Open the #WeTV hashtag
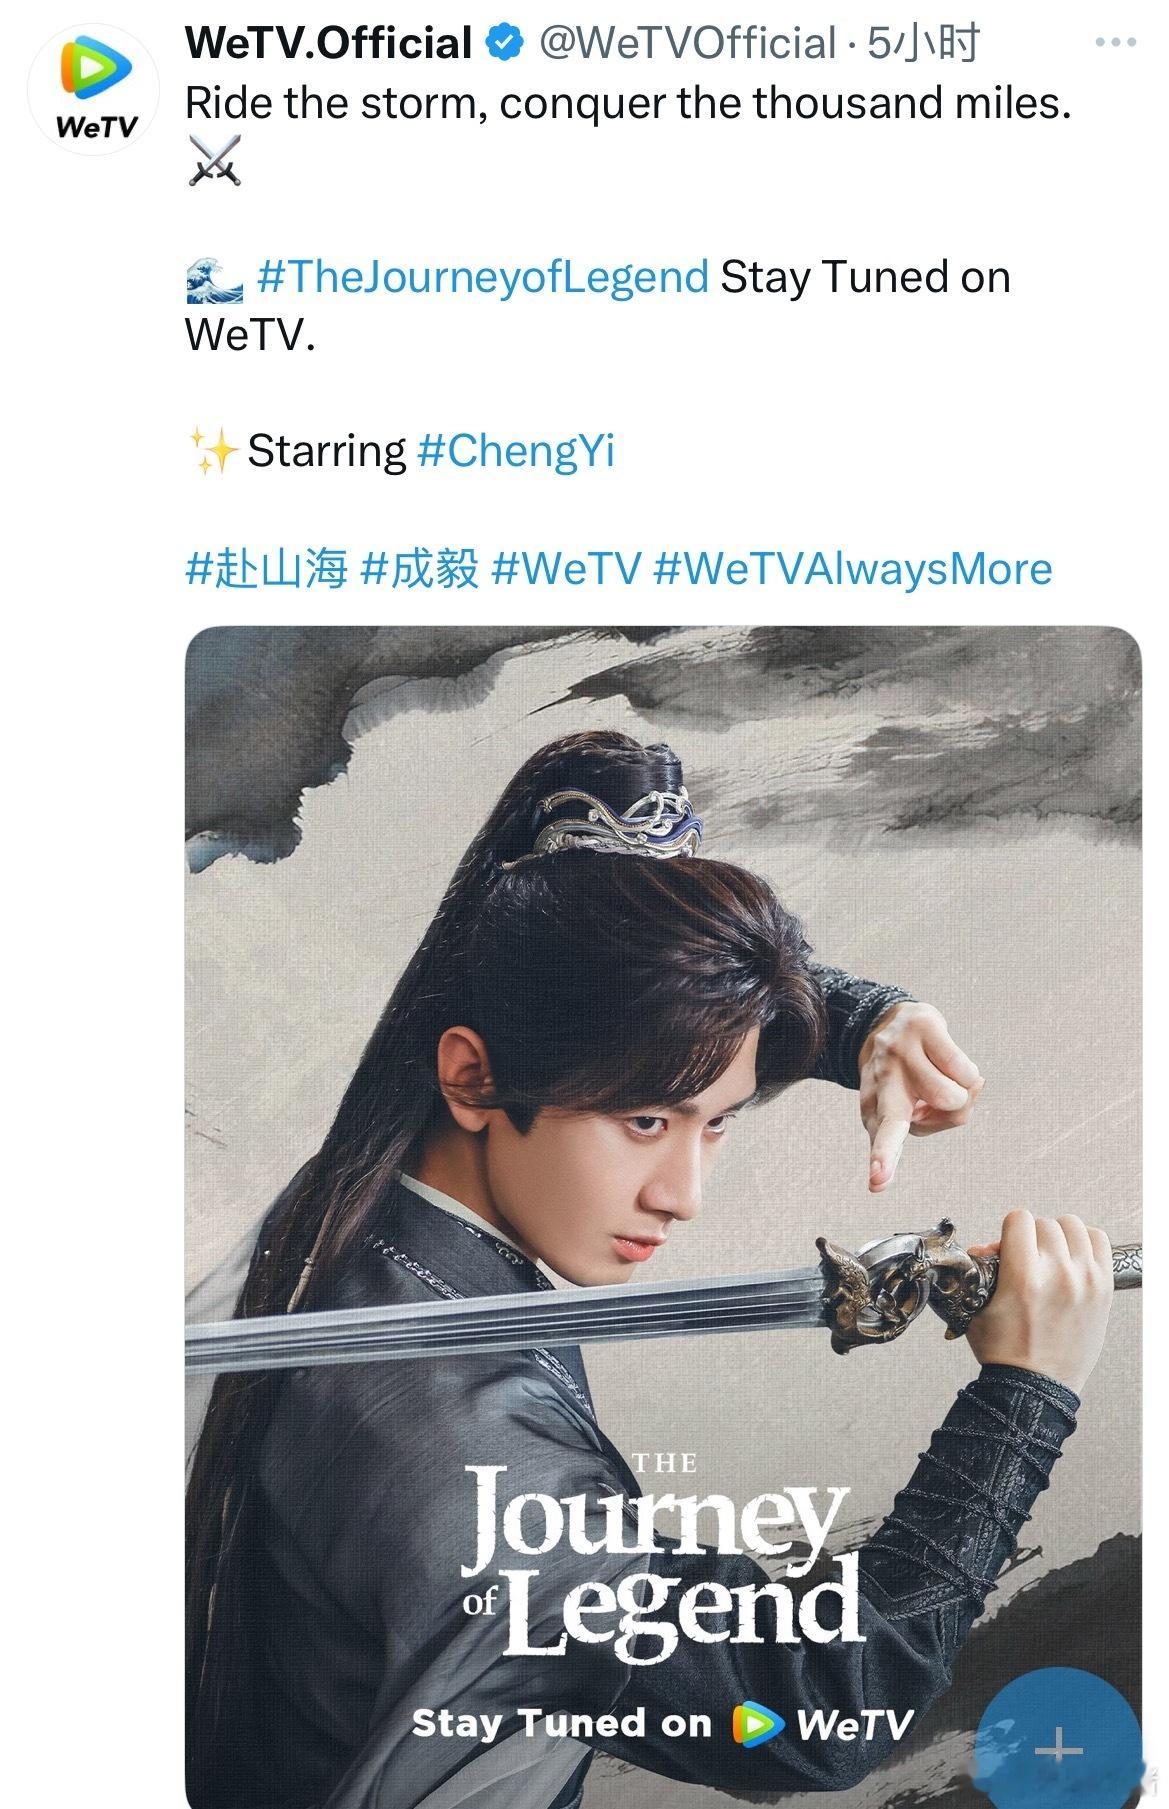Image resolution: width=1169 pixels, height=1809 pixels. pyautogui.click(x=566, y=569)
